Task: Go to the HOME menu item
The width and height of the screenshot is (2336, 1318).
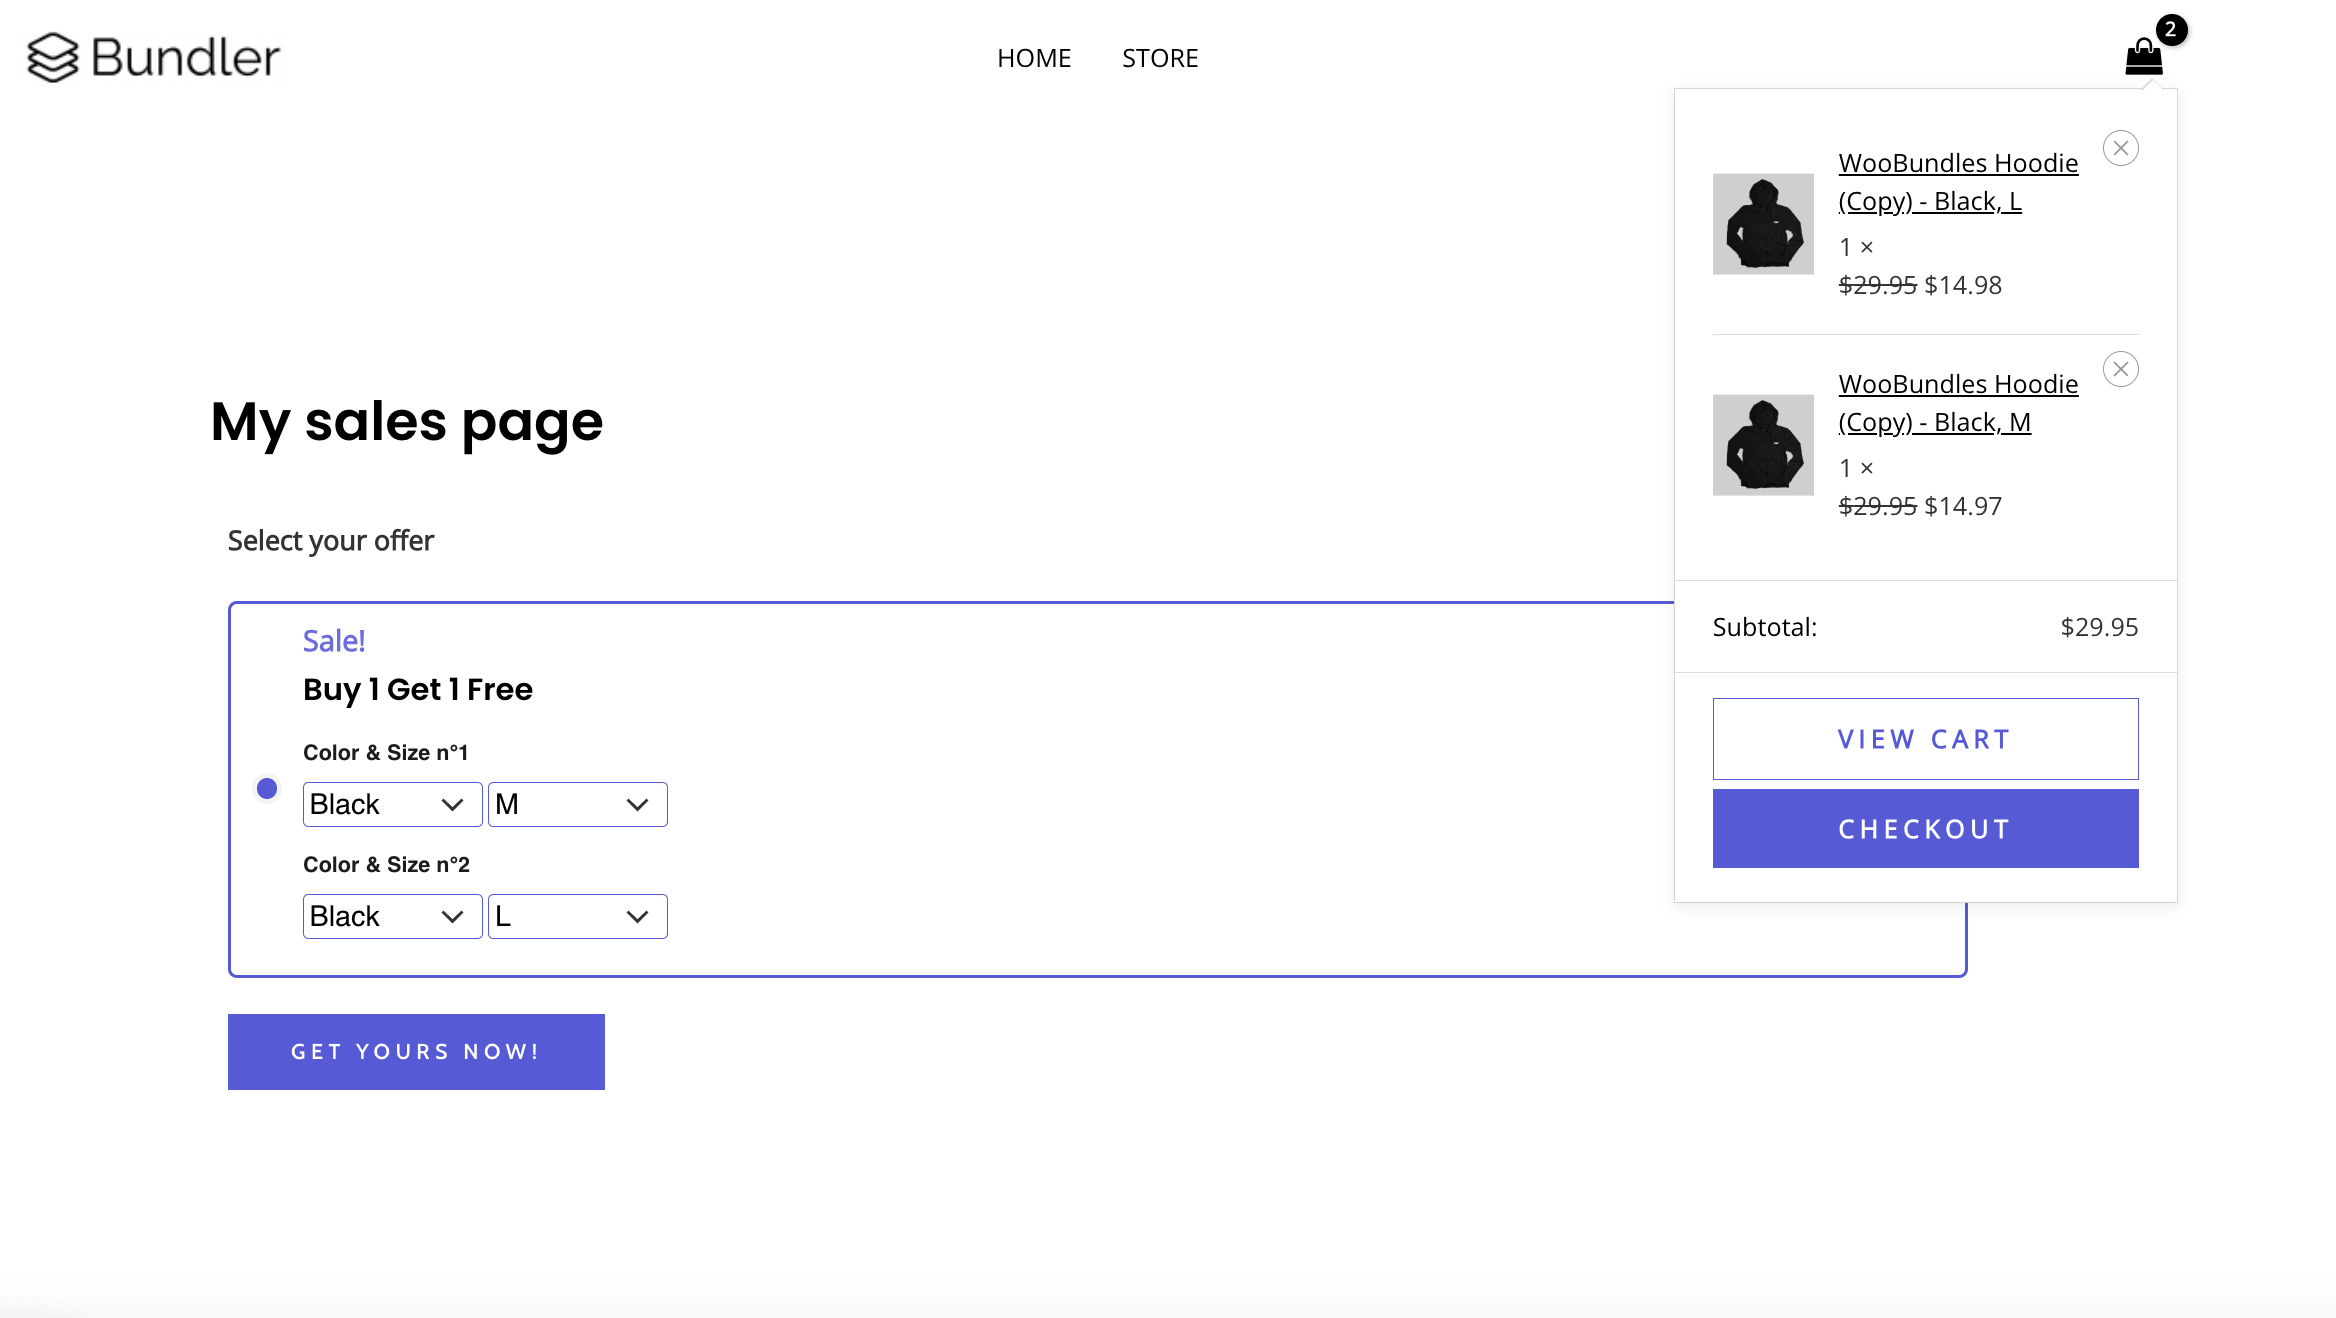Action: tap(1034, 58)
